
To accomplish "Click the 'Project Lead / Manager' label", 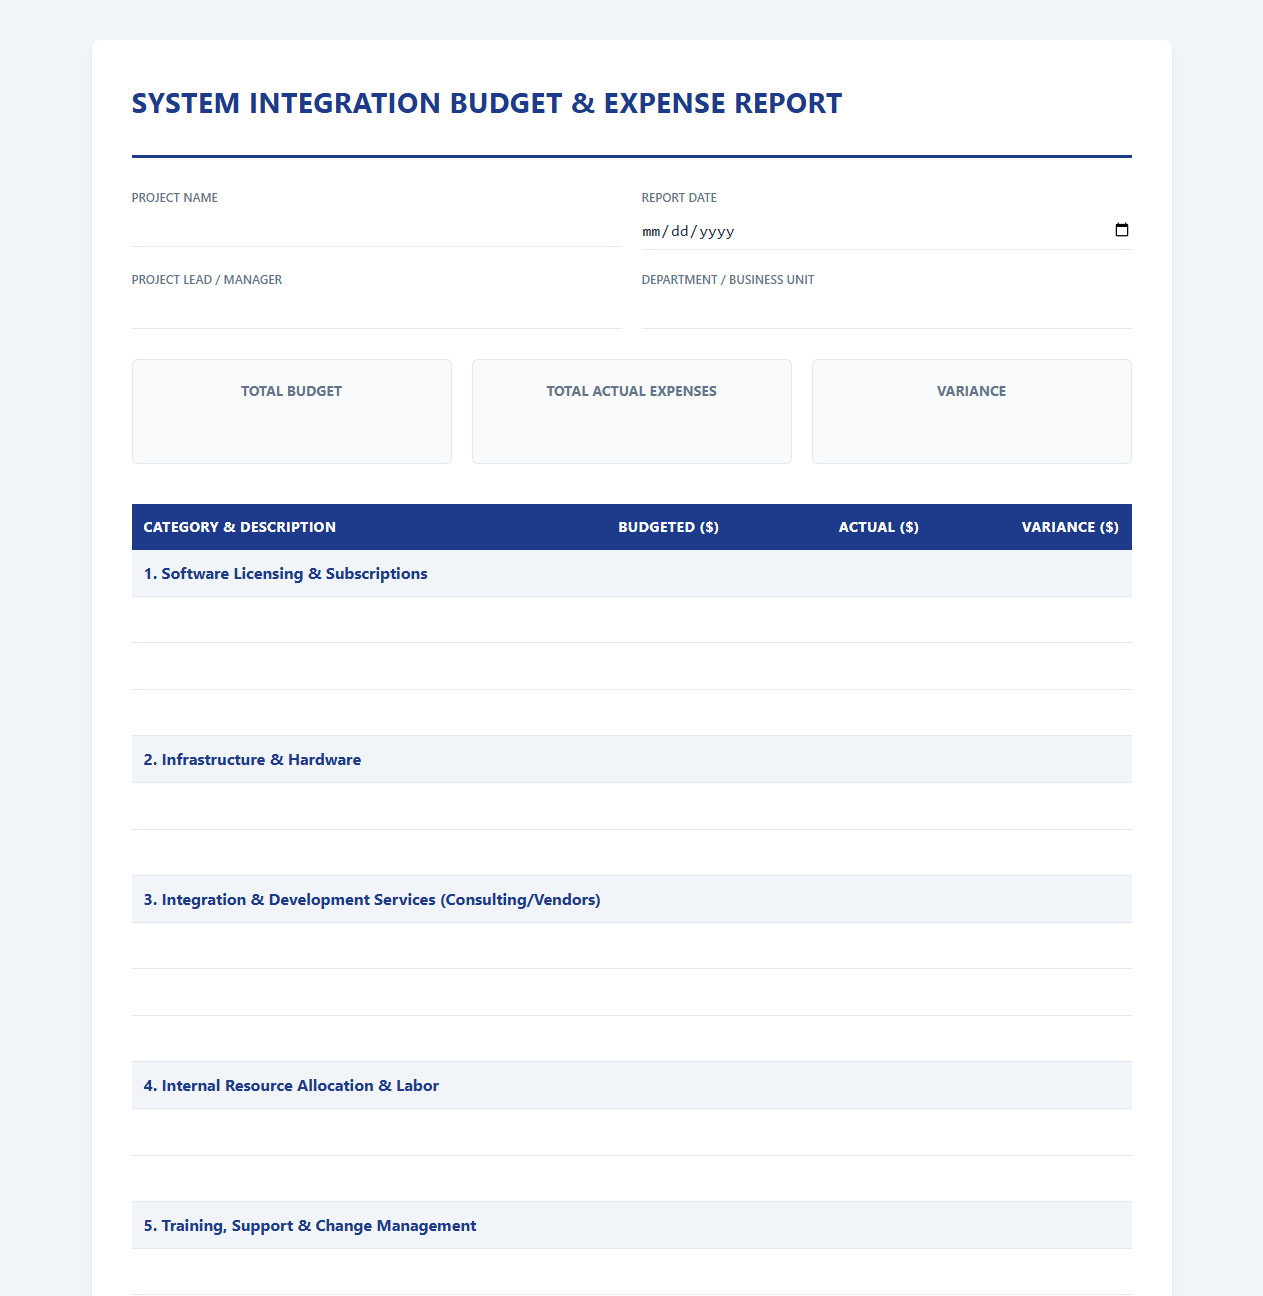I will pos(207,280).
